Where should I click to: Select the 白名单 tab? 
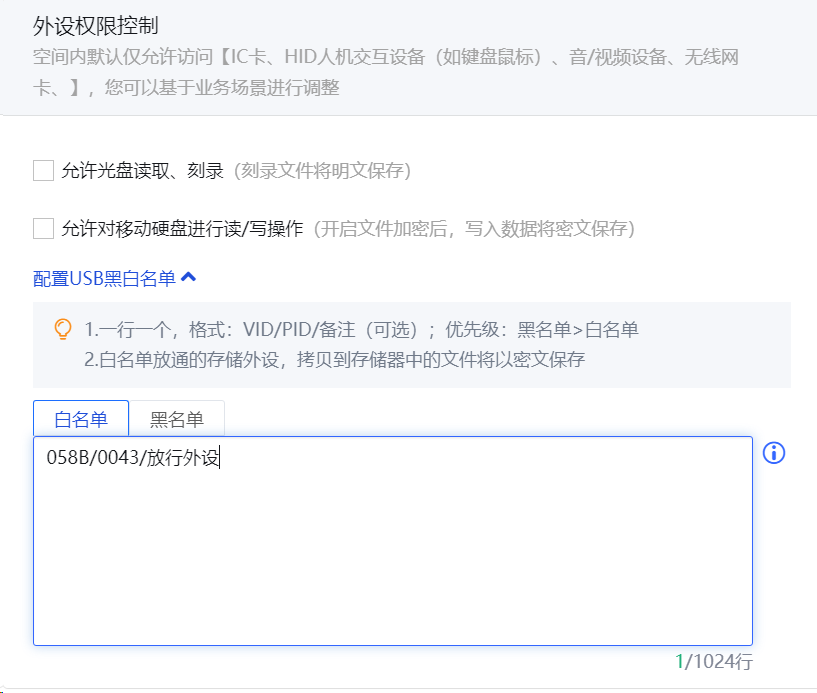tap(80, 418)
